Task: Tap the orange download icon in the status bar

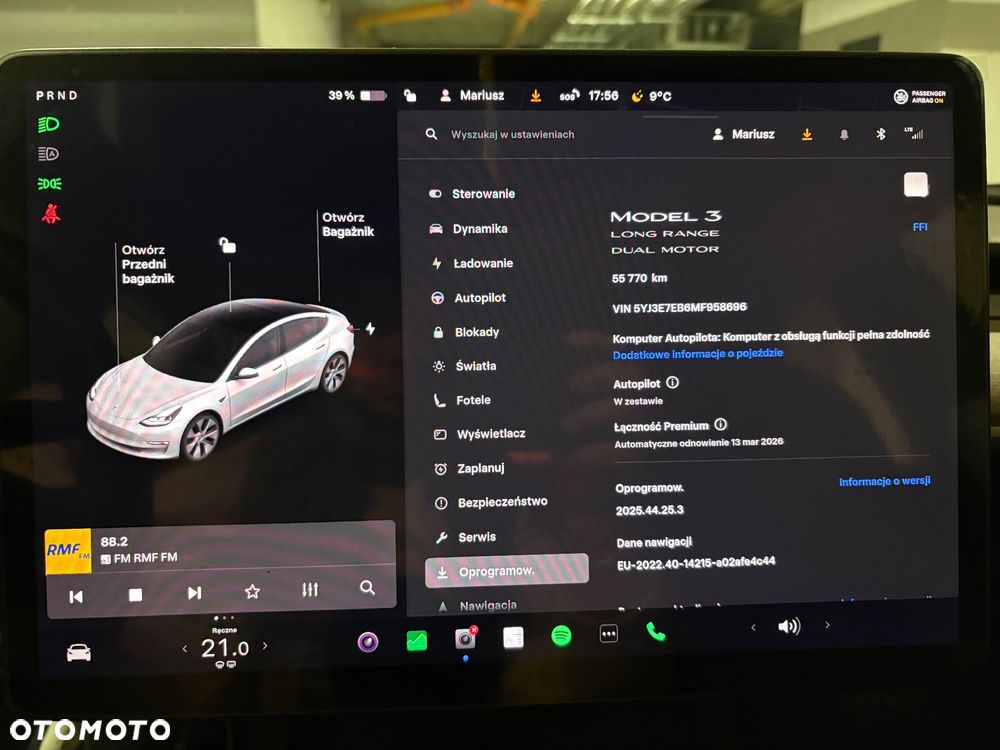Action: 536,96
